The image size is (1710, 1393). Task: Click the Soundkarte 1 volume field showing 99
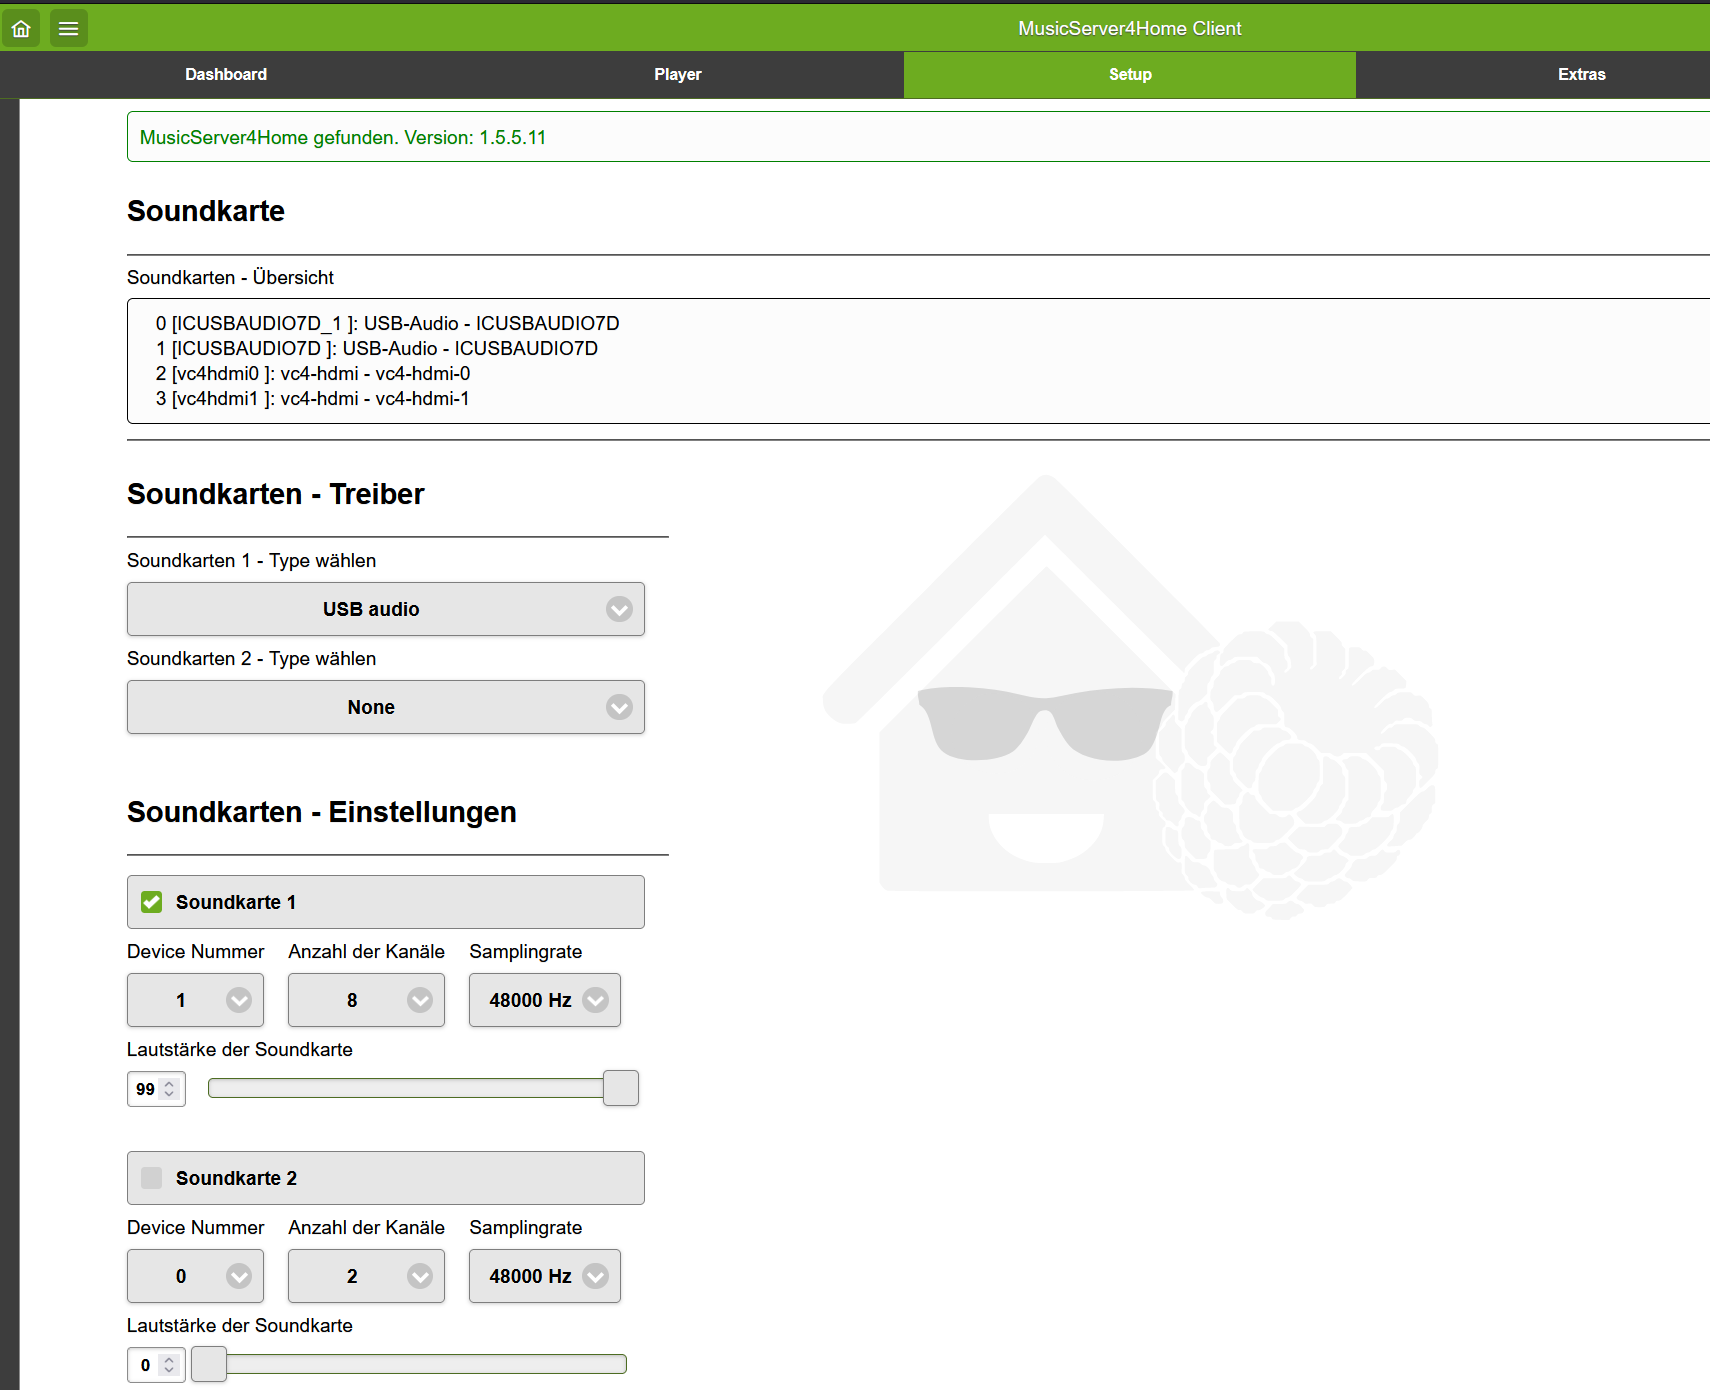pos(156,1089)
